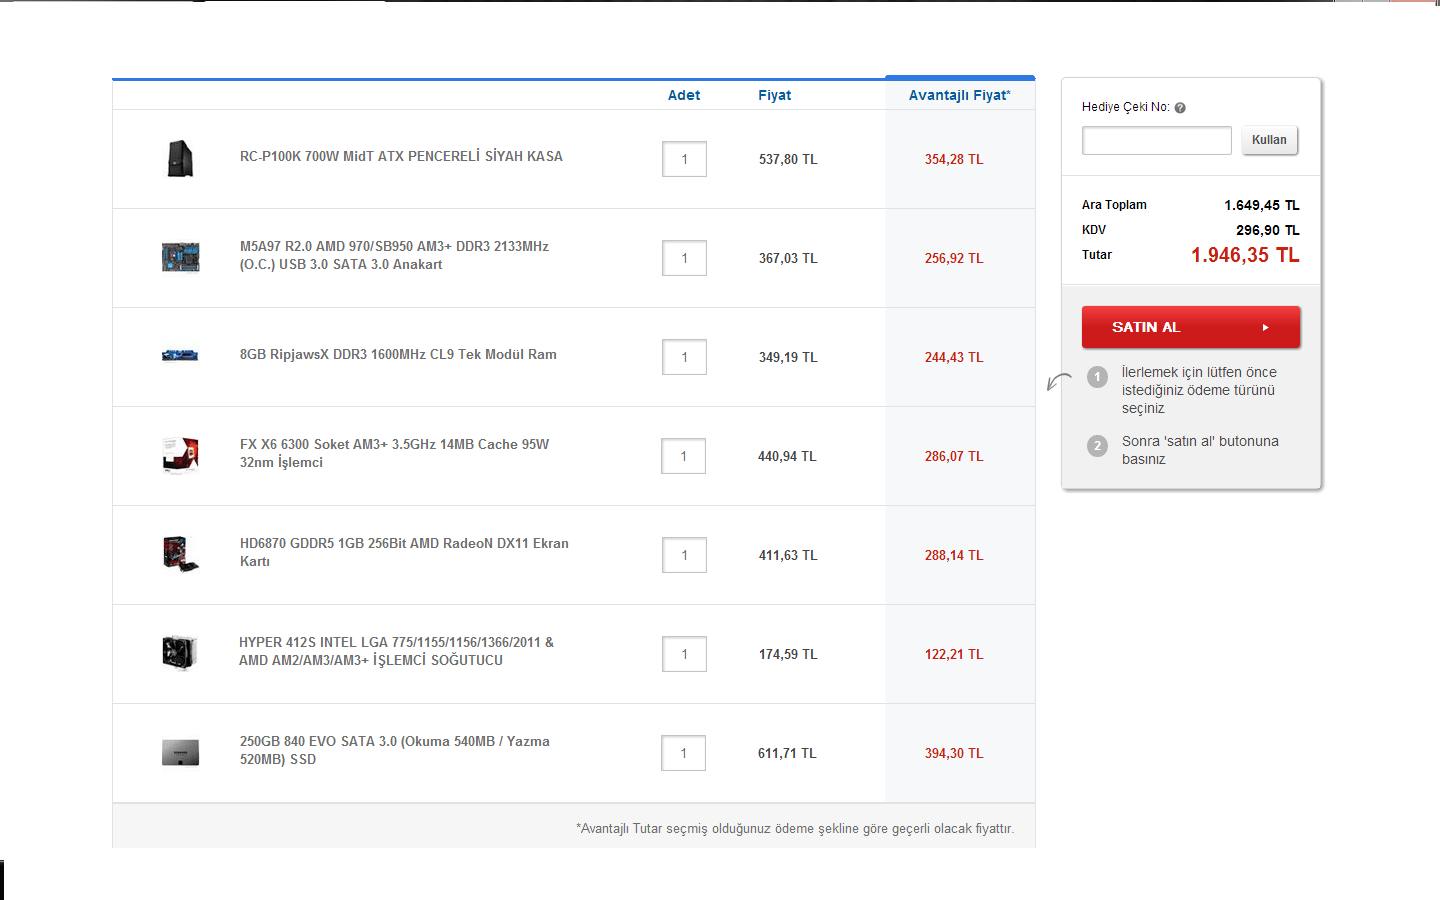The height and width of the screenshot is (900, 1440).
Task: Click the 537,80 TL price
Action: click(x=788, y=159)
